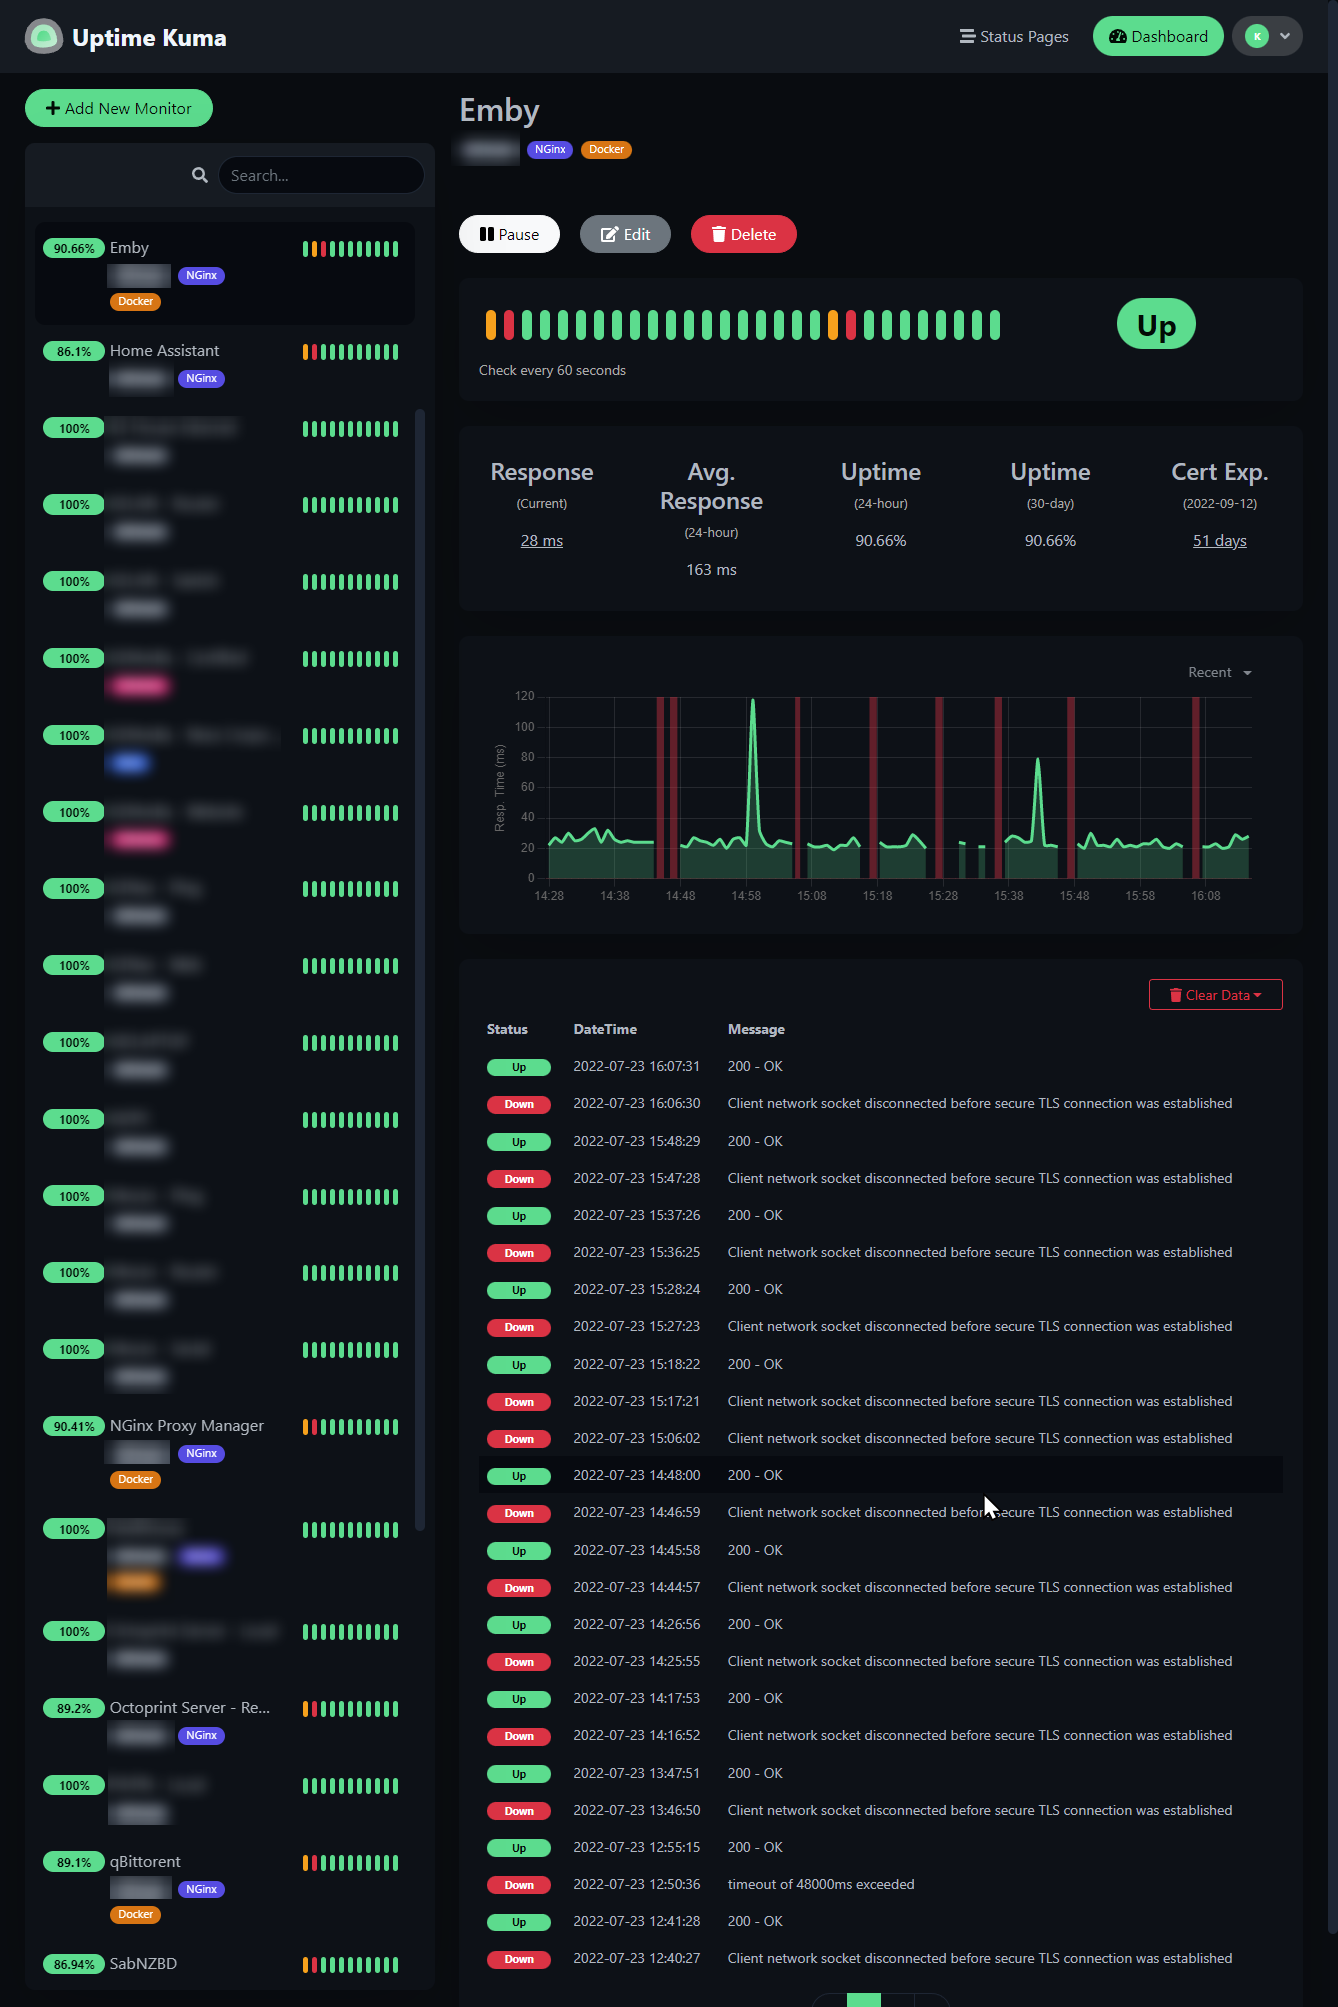This screenshot has height=2007, width=1338.
Task: Click the Down badge for 12:50:36 entry
Action: 519,1886
